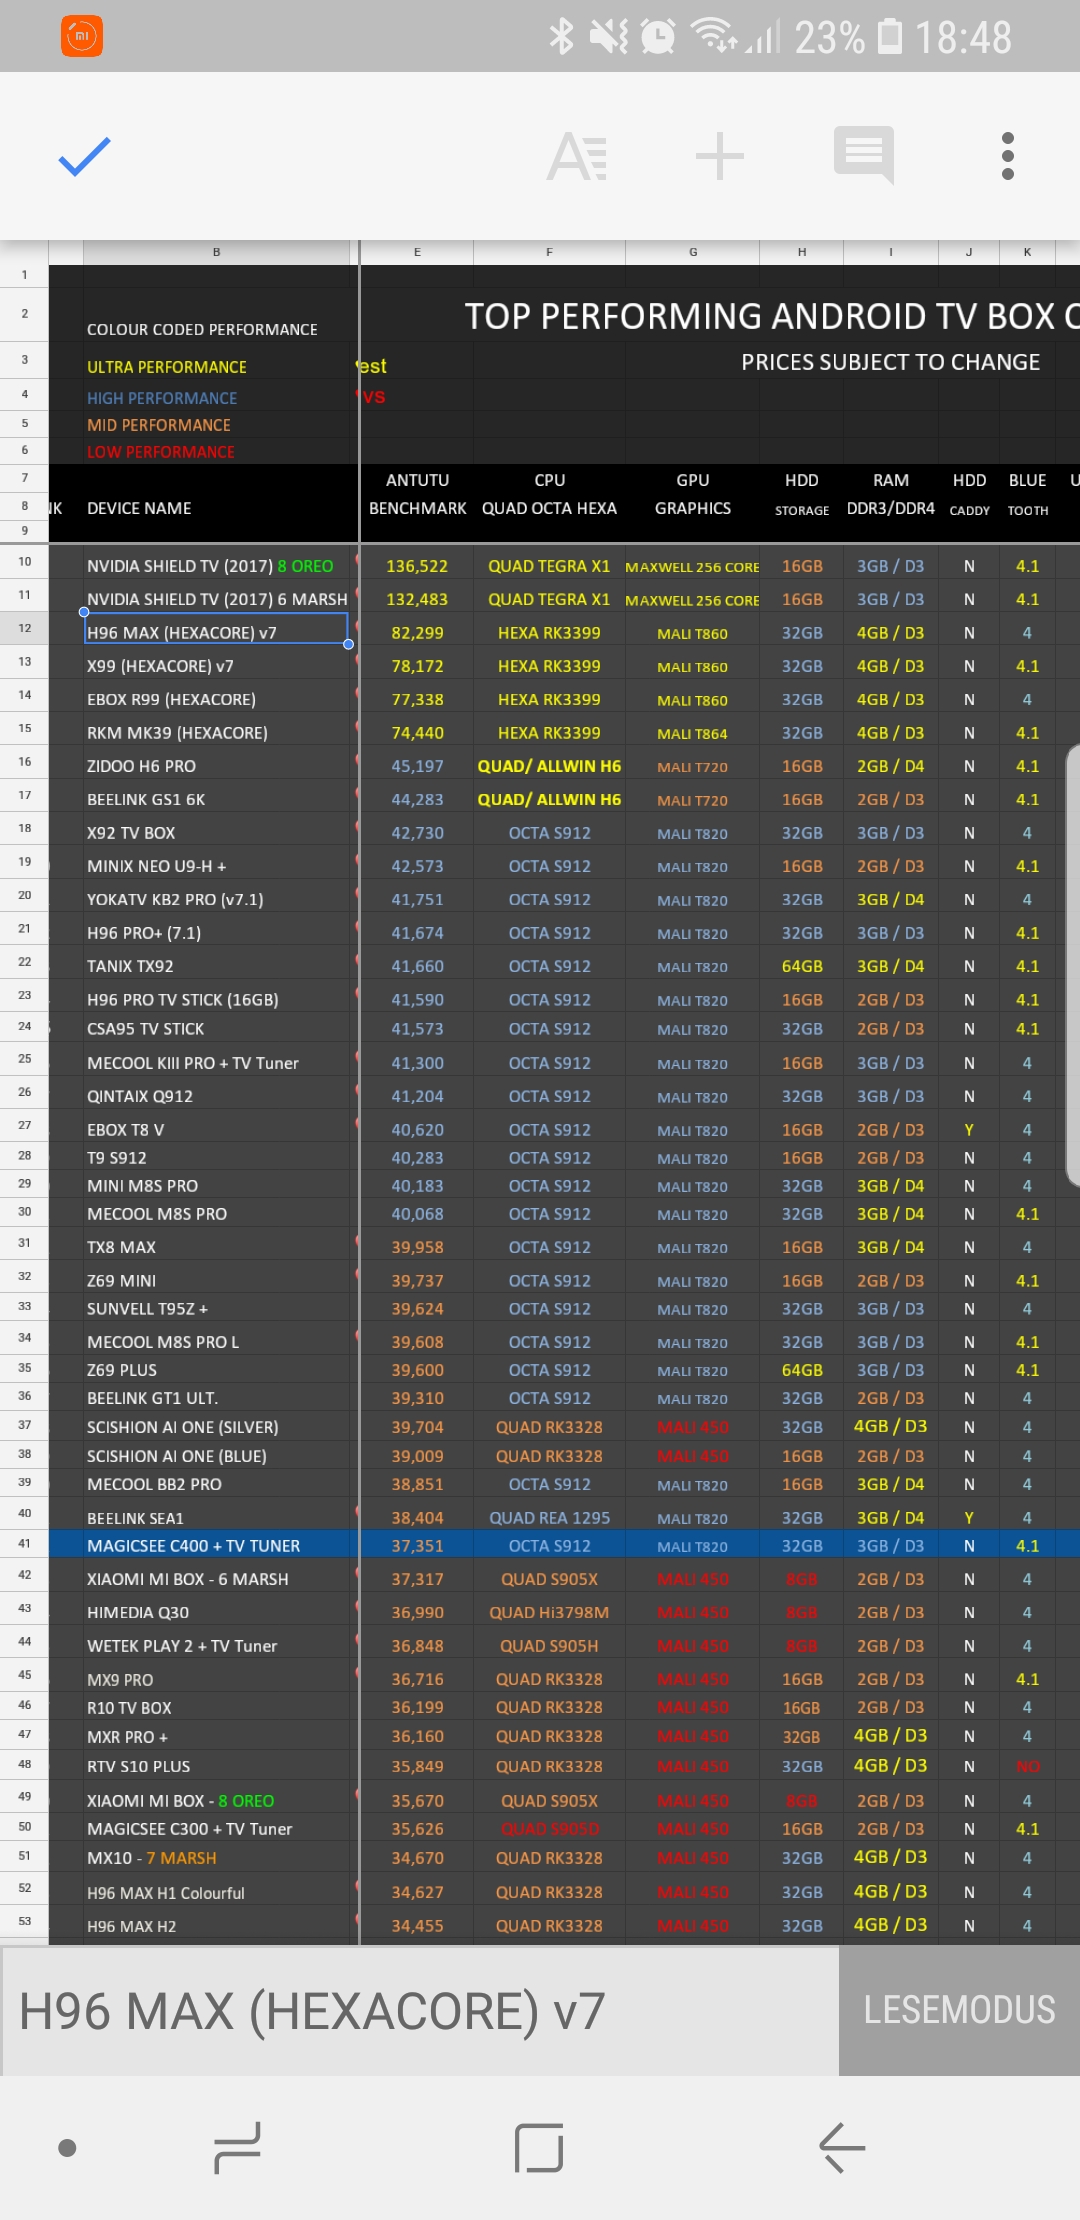The width and height of the screenshot is (1080, 2220).
Task: Select the GPU header cell
Action: [693, 480]
